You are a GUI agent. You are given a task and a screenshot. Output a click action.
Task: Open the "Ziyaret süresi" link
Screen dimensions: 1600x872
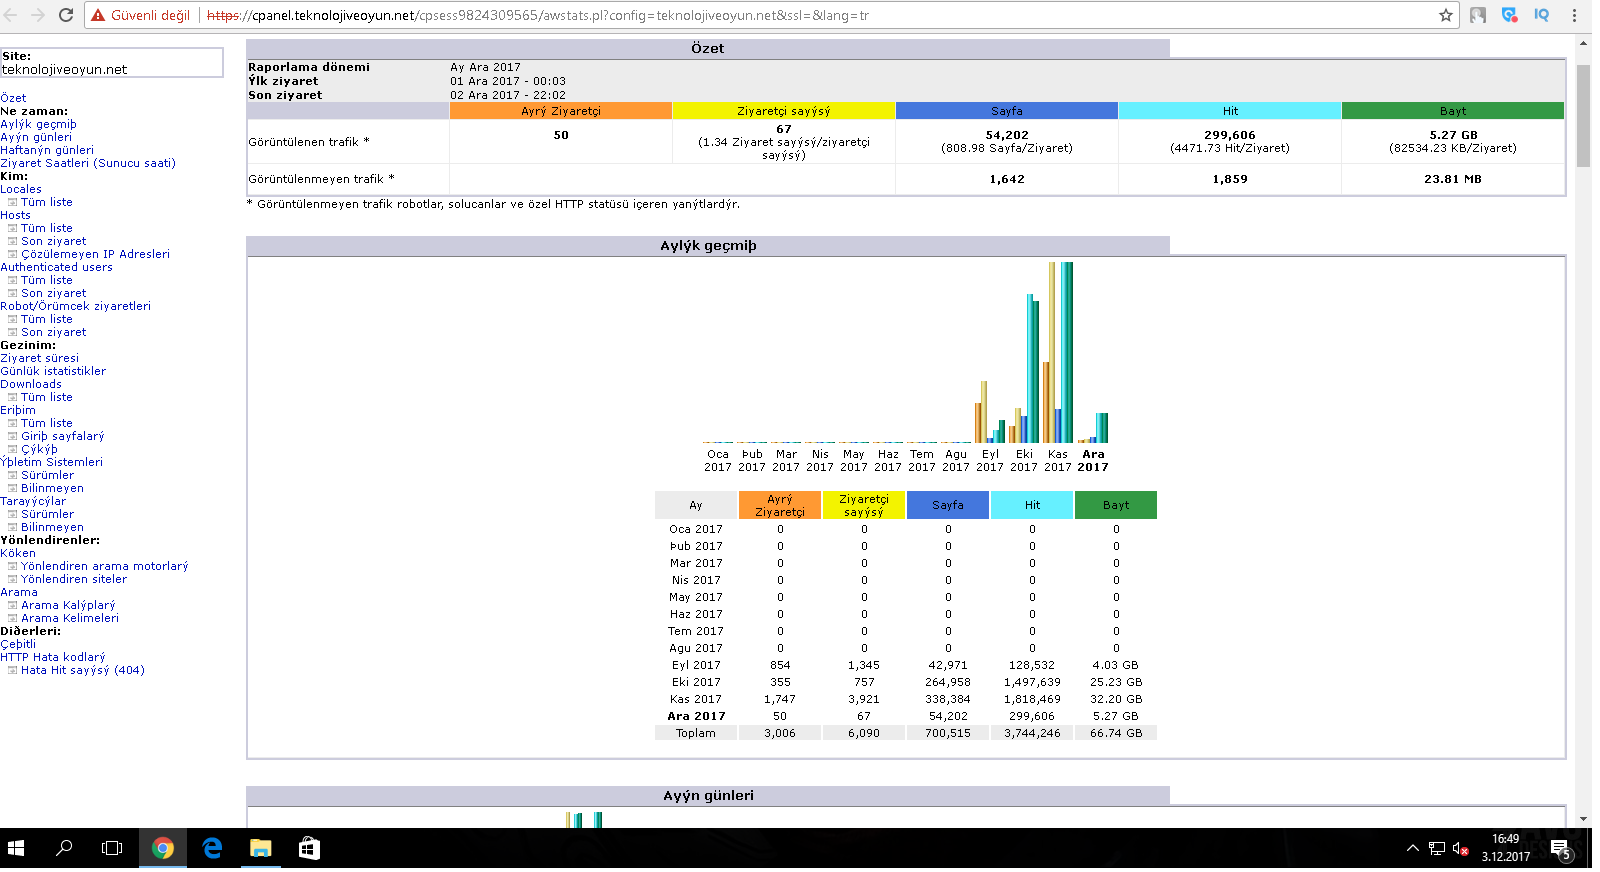coord(39,358)
